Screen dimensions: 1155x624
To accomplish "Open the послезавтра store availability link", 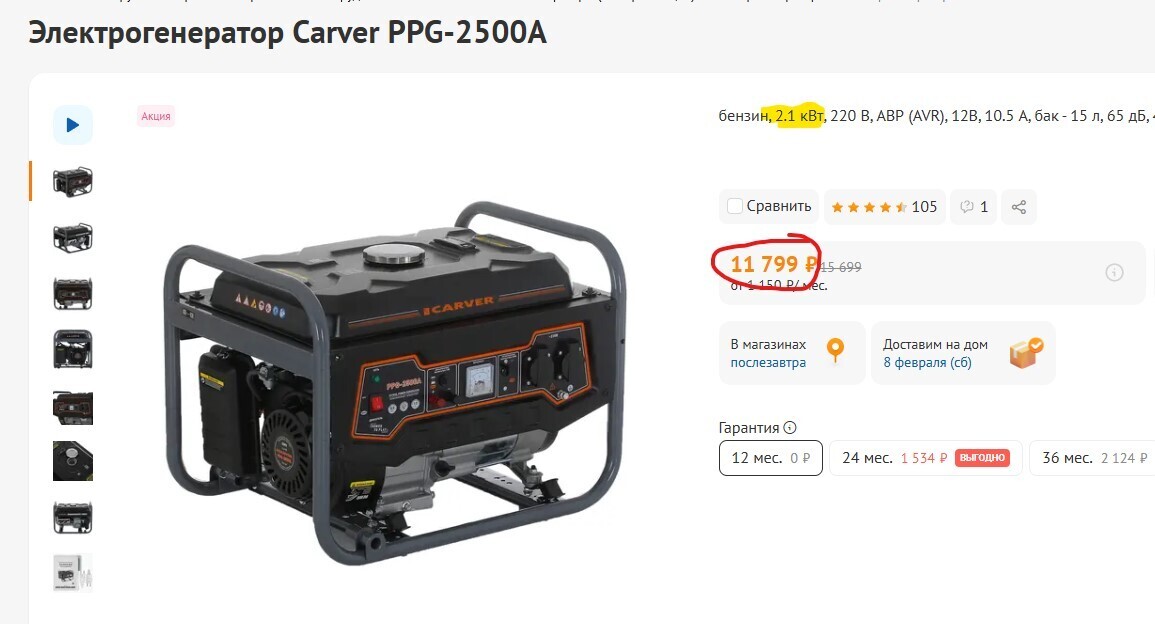I will (x=768, y=362).
